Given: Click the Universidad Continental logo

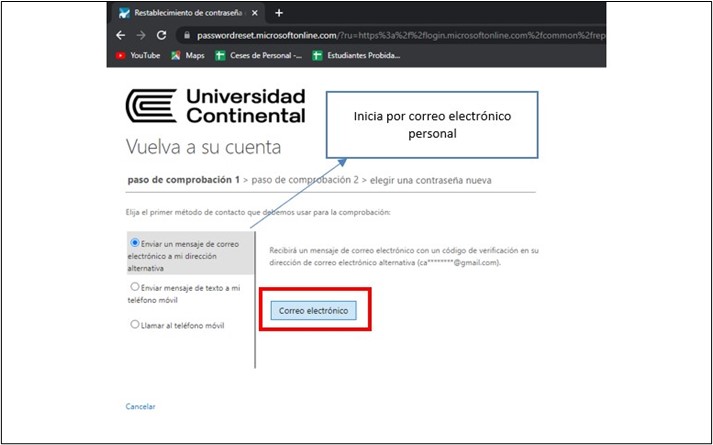Looking at the screenshot, I should point(216,106).
